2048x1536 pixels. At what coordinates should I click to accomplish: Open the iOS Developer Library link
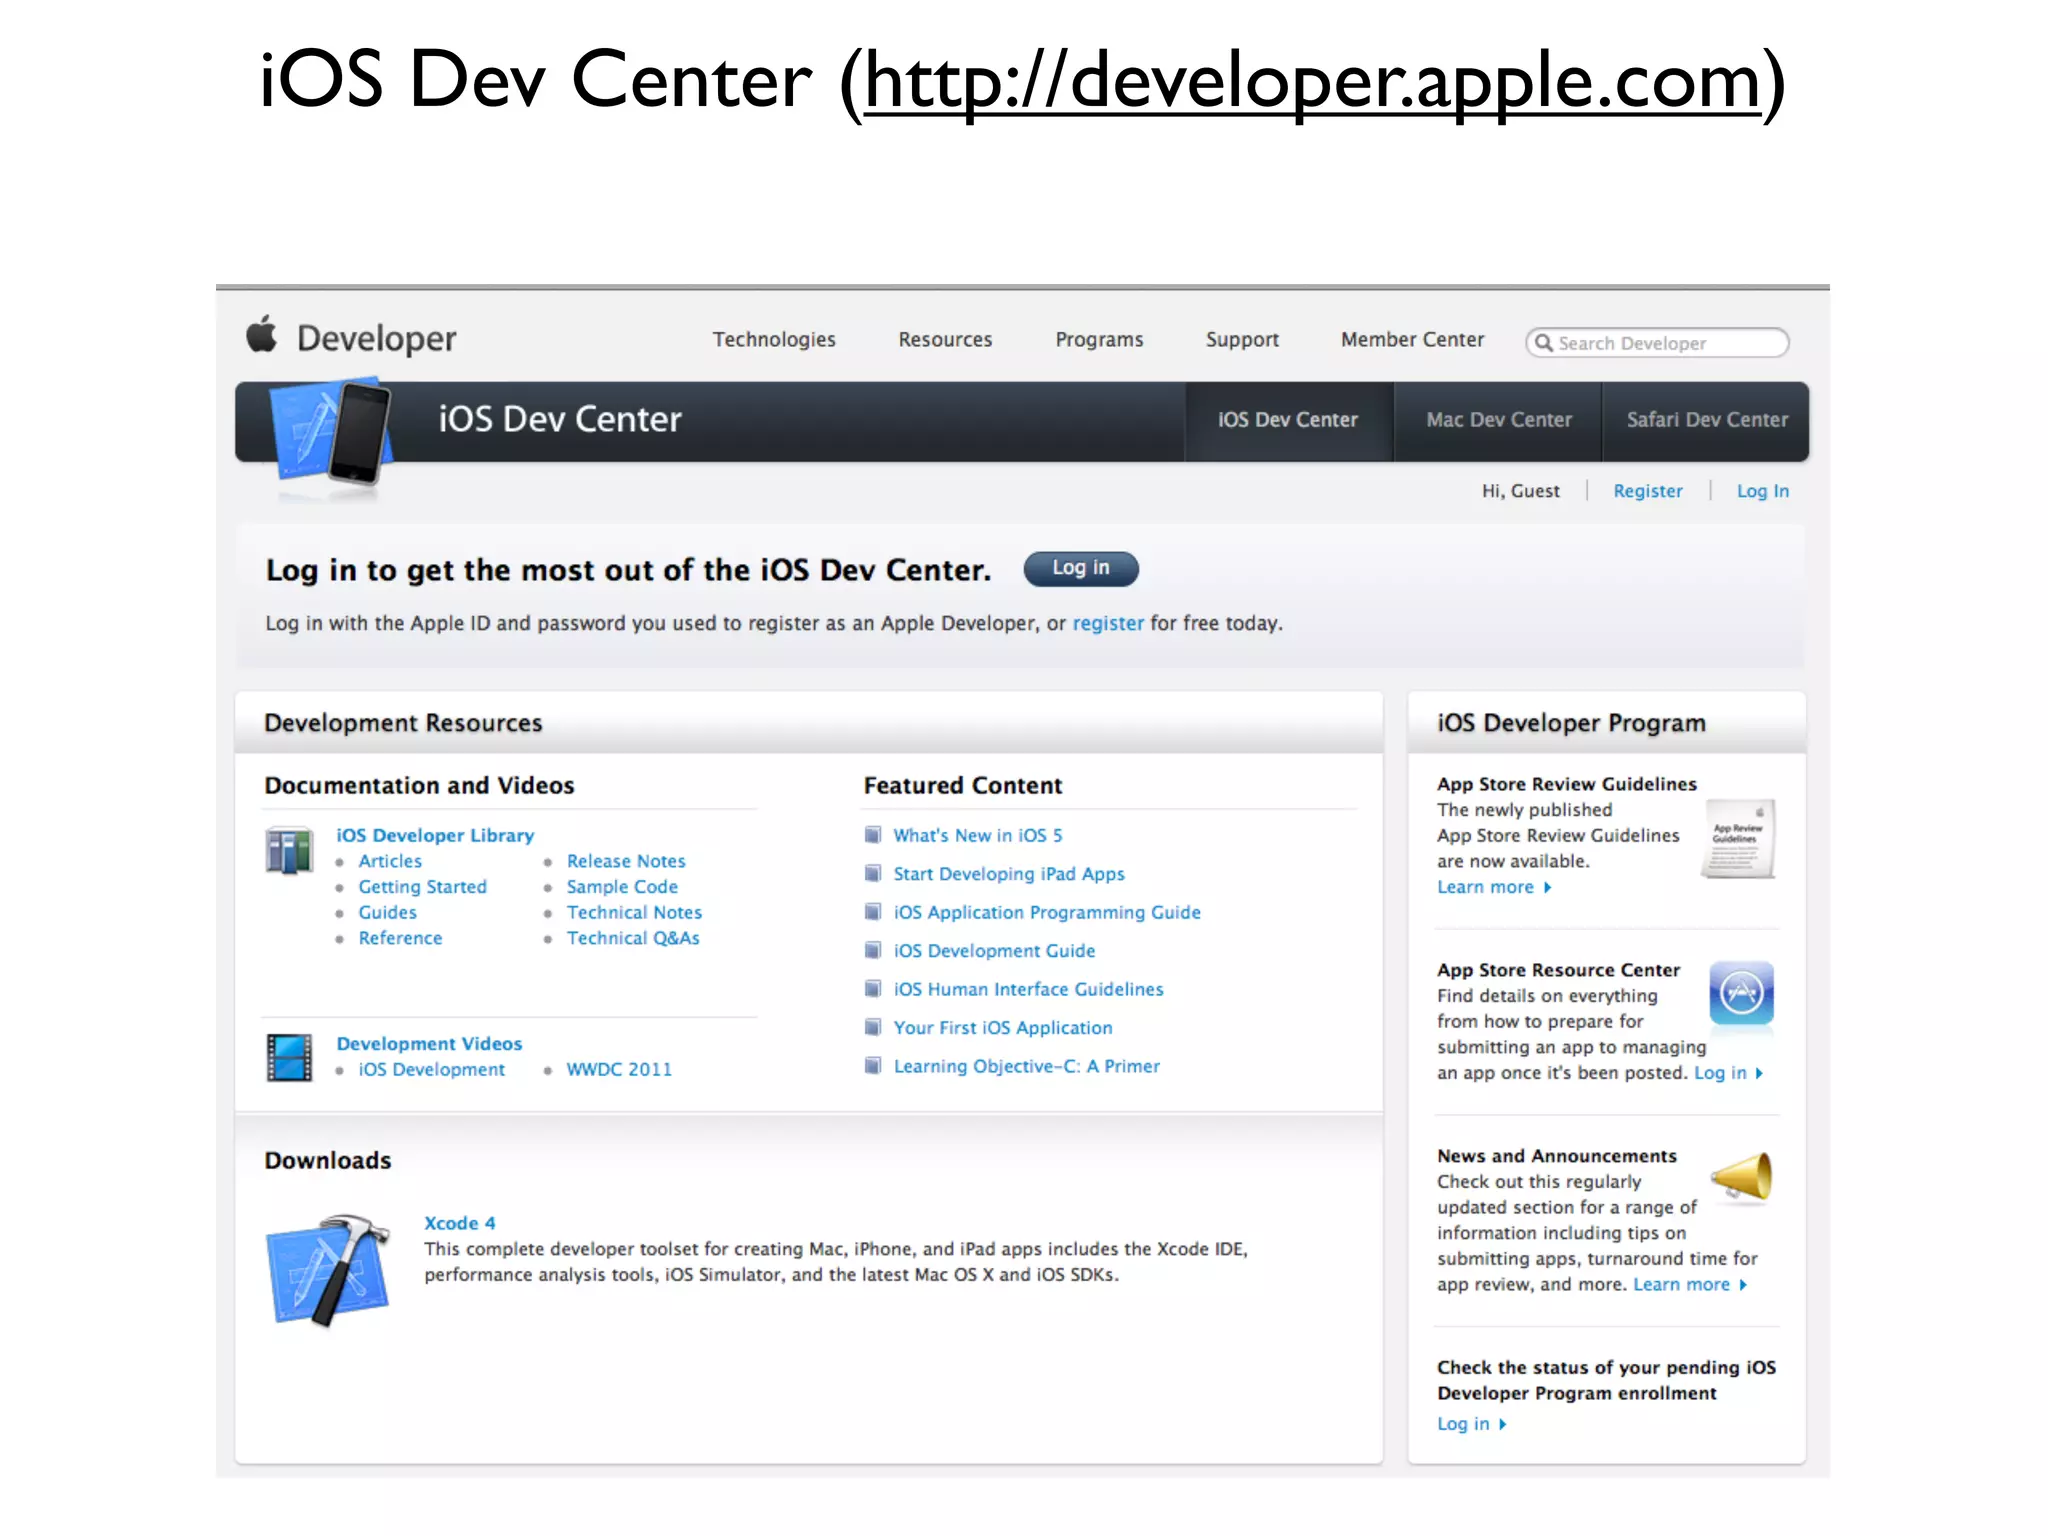tap(435, 836)
